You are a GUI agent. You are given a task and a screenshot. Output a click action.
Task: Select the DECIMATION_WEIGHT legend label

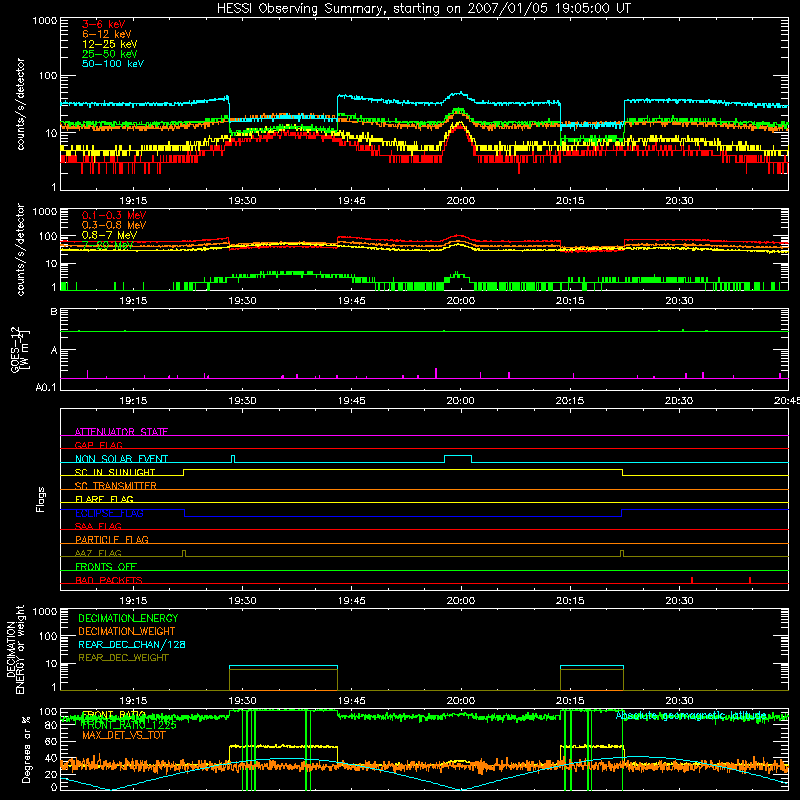[127, 631]
